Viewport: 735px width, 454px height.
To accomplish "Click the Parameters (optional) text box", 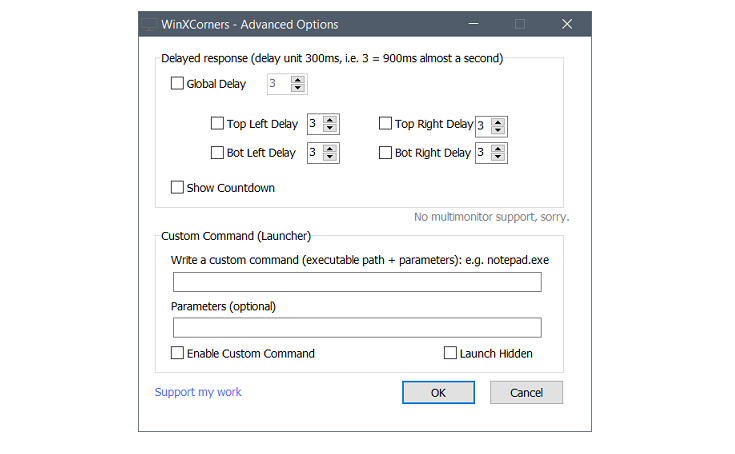I will point(357,328).
